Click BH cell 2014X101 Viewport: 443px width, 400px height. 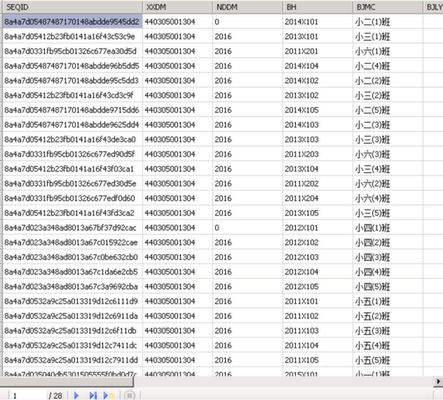point(318,22)
